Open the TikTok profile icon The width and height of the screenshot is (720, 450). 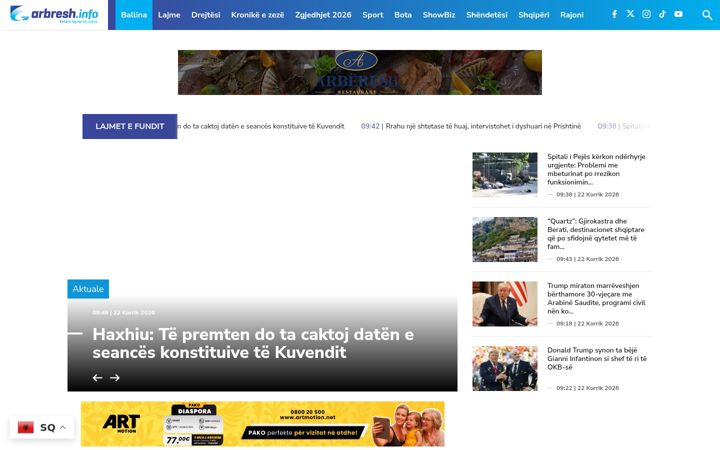tap(662, 14)
